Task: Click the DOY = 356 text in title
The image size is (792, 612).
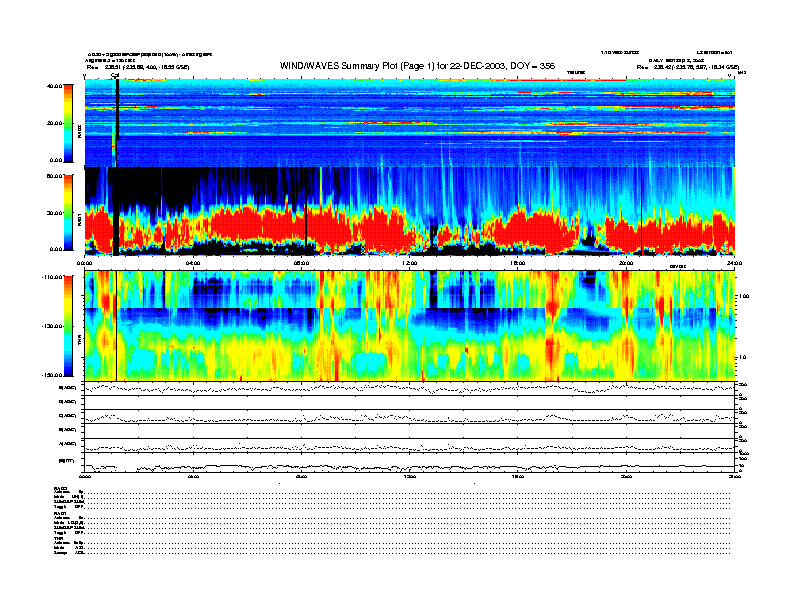Action: coord(533,66)
